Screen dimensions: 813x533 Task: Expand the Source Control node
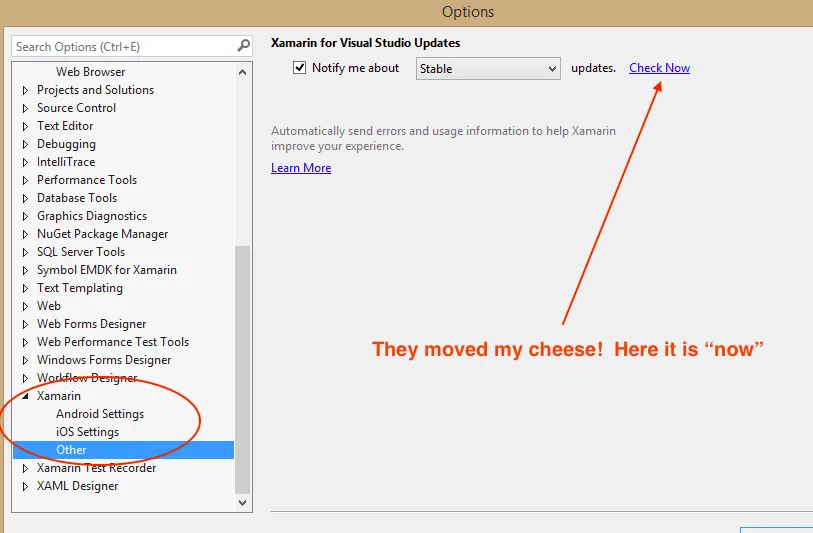25,108
